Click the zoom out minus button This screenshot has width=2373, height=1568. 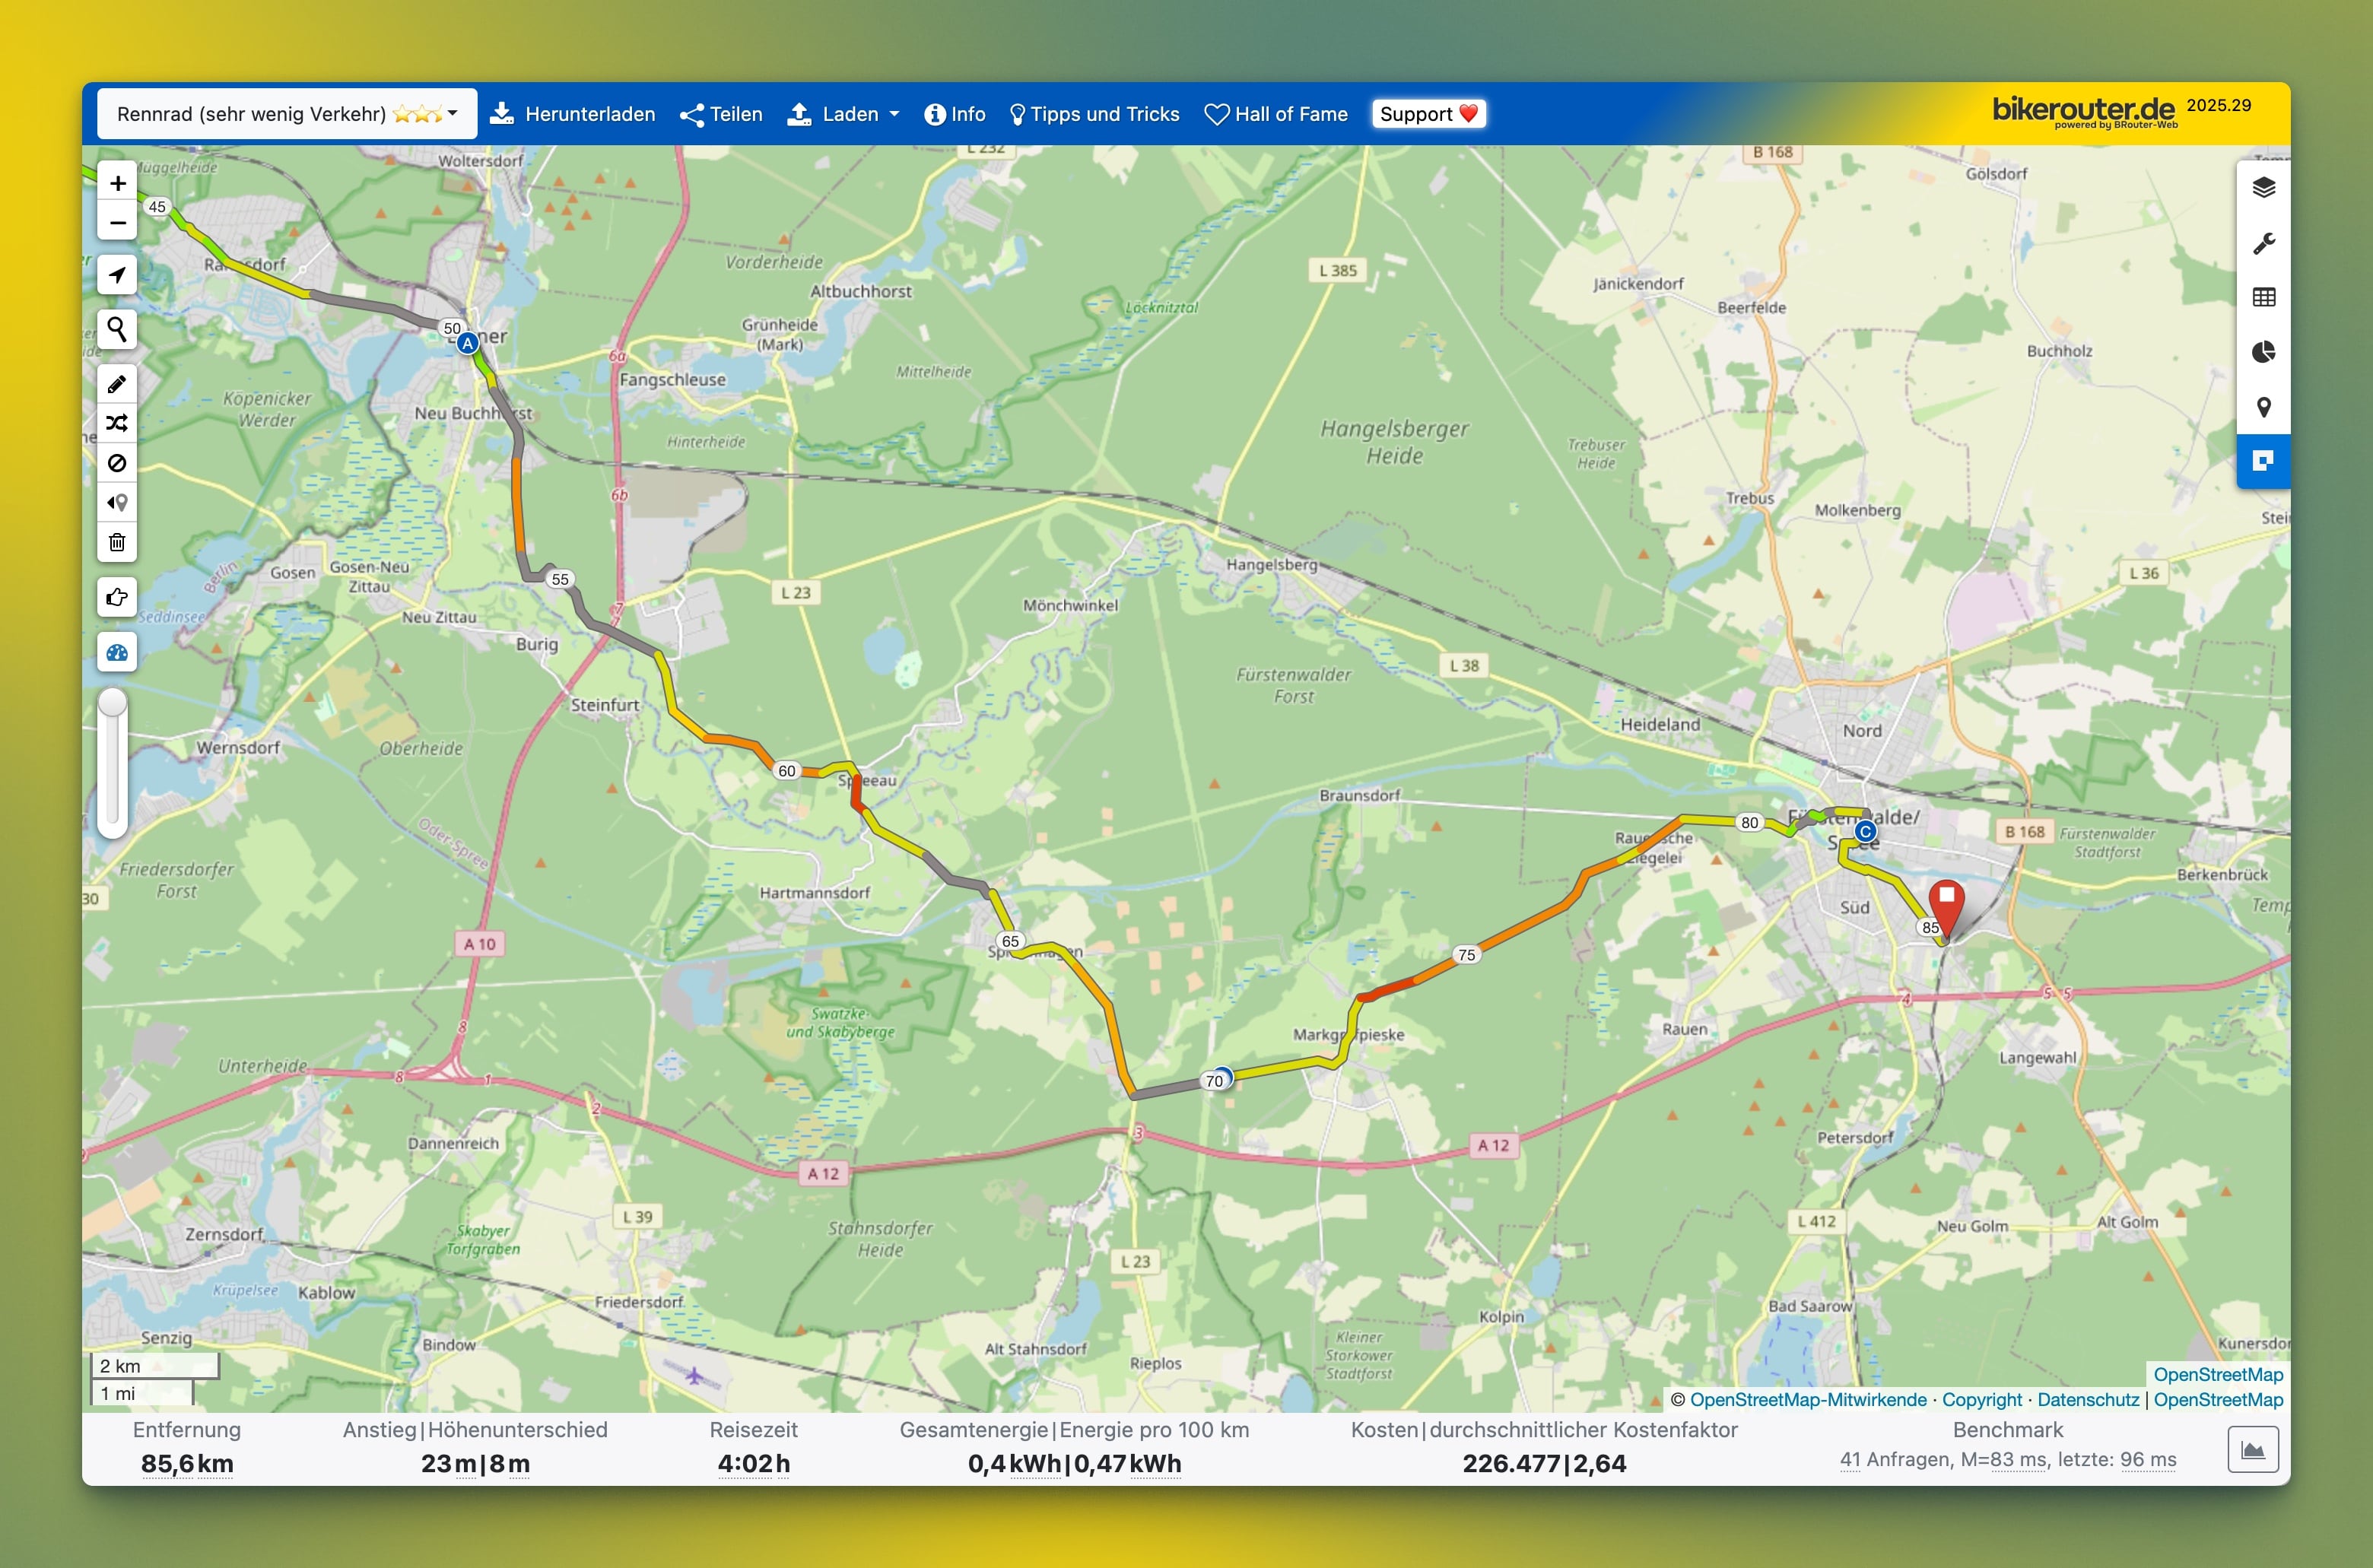click(117, 222)
